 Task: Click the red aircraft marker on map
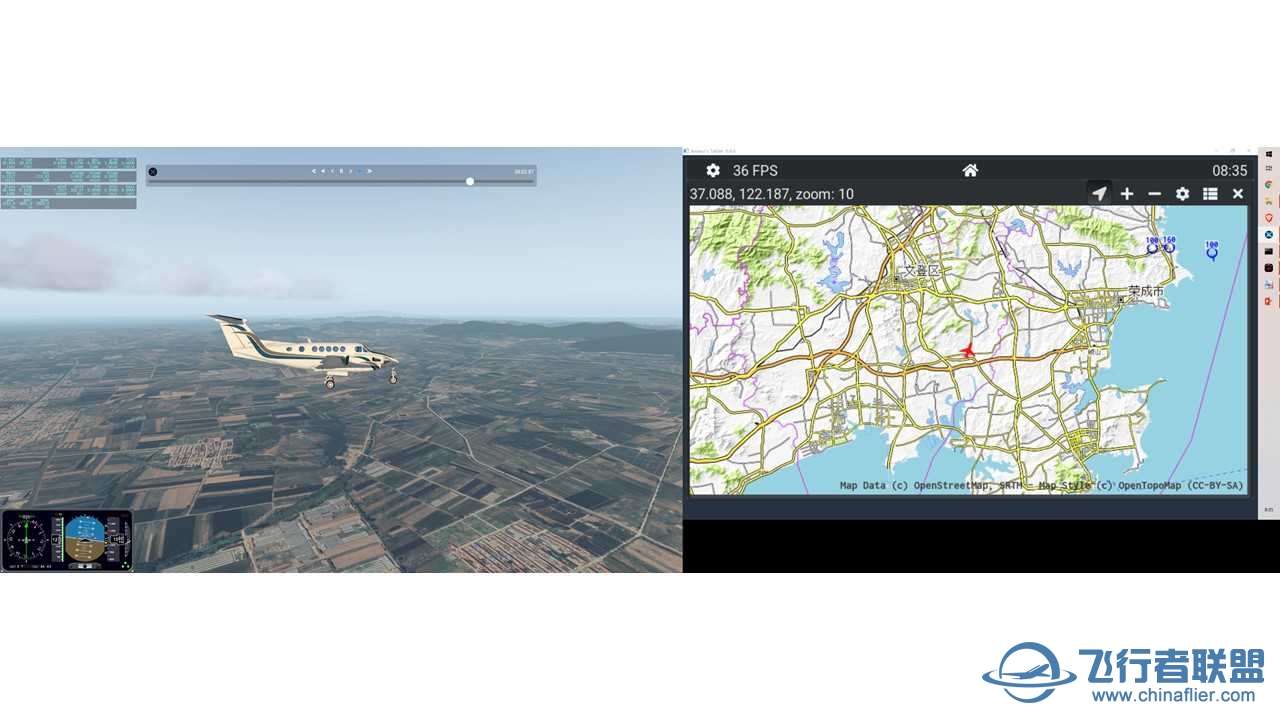click(967, 350)
